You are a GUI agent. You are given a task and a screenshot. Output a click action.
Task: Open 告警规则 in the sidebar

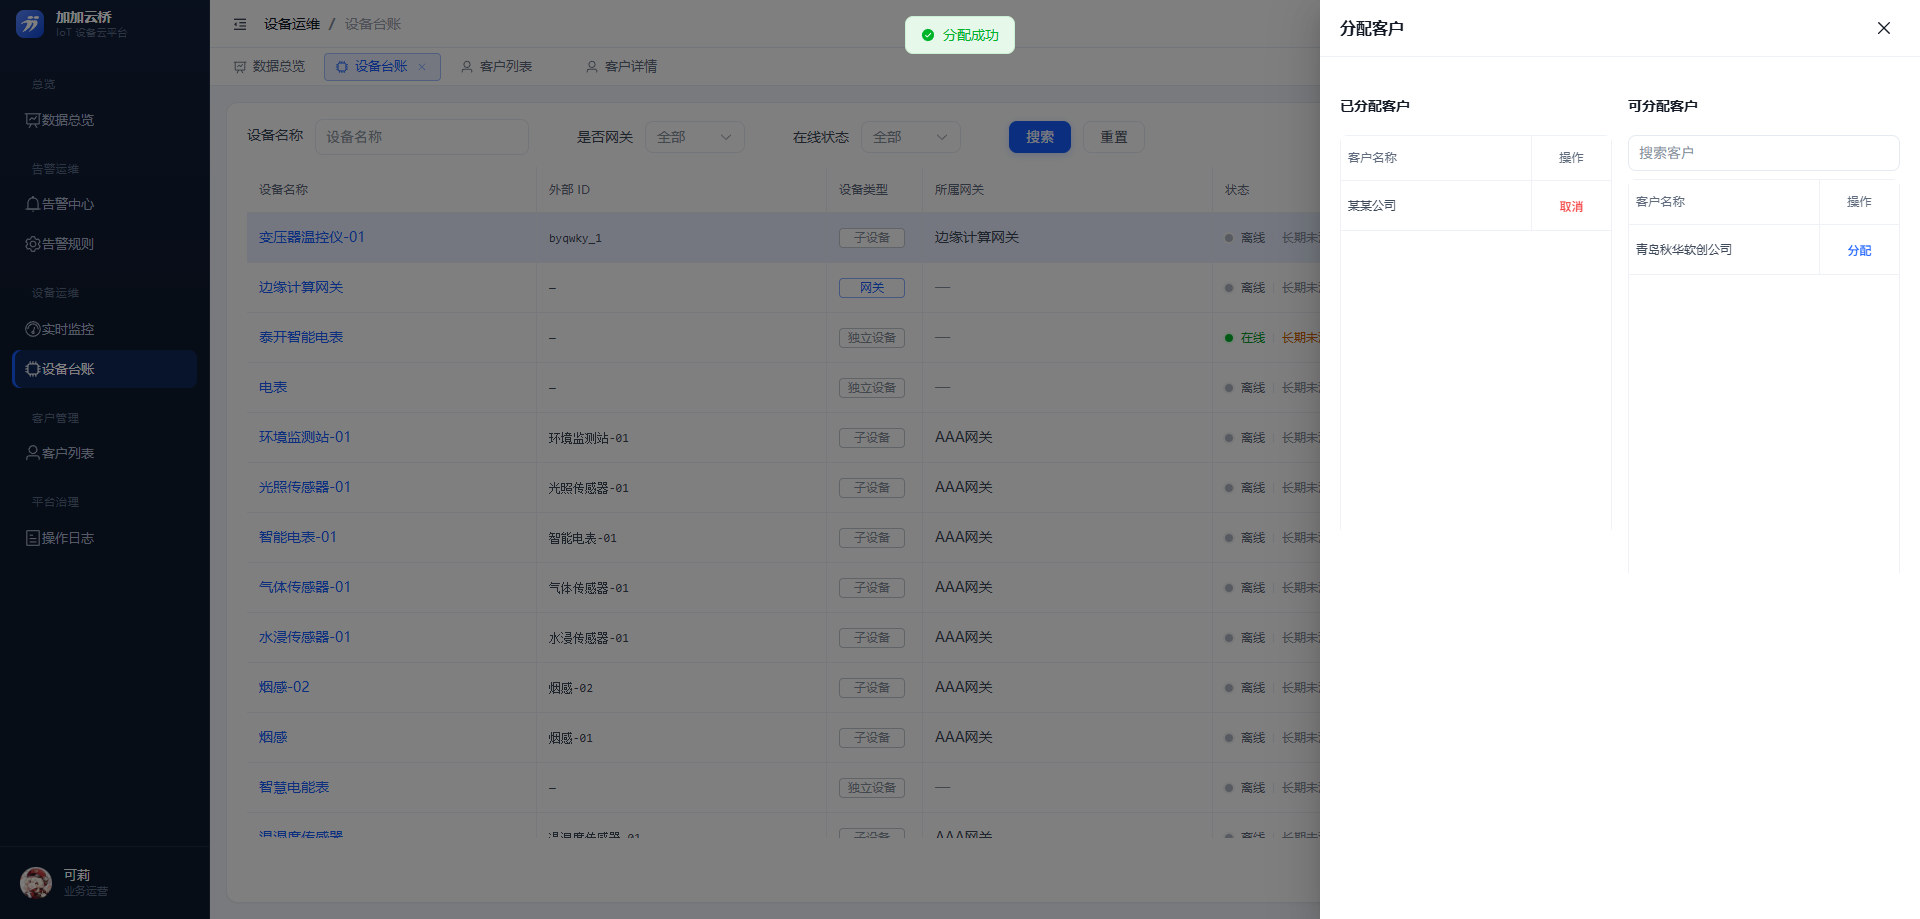[x=105, y=244]
